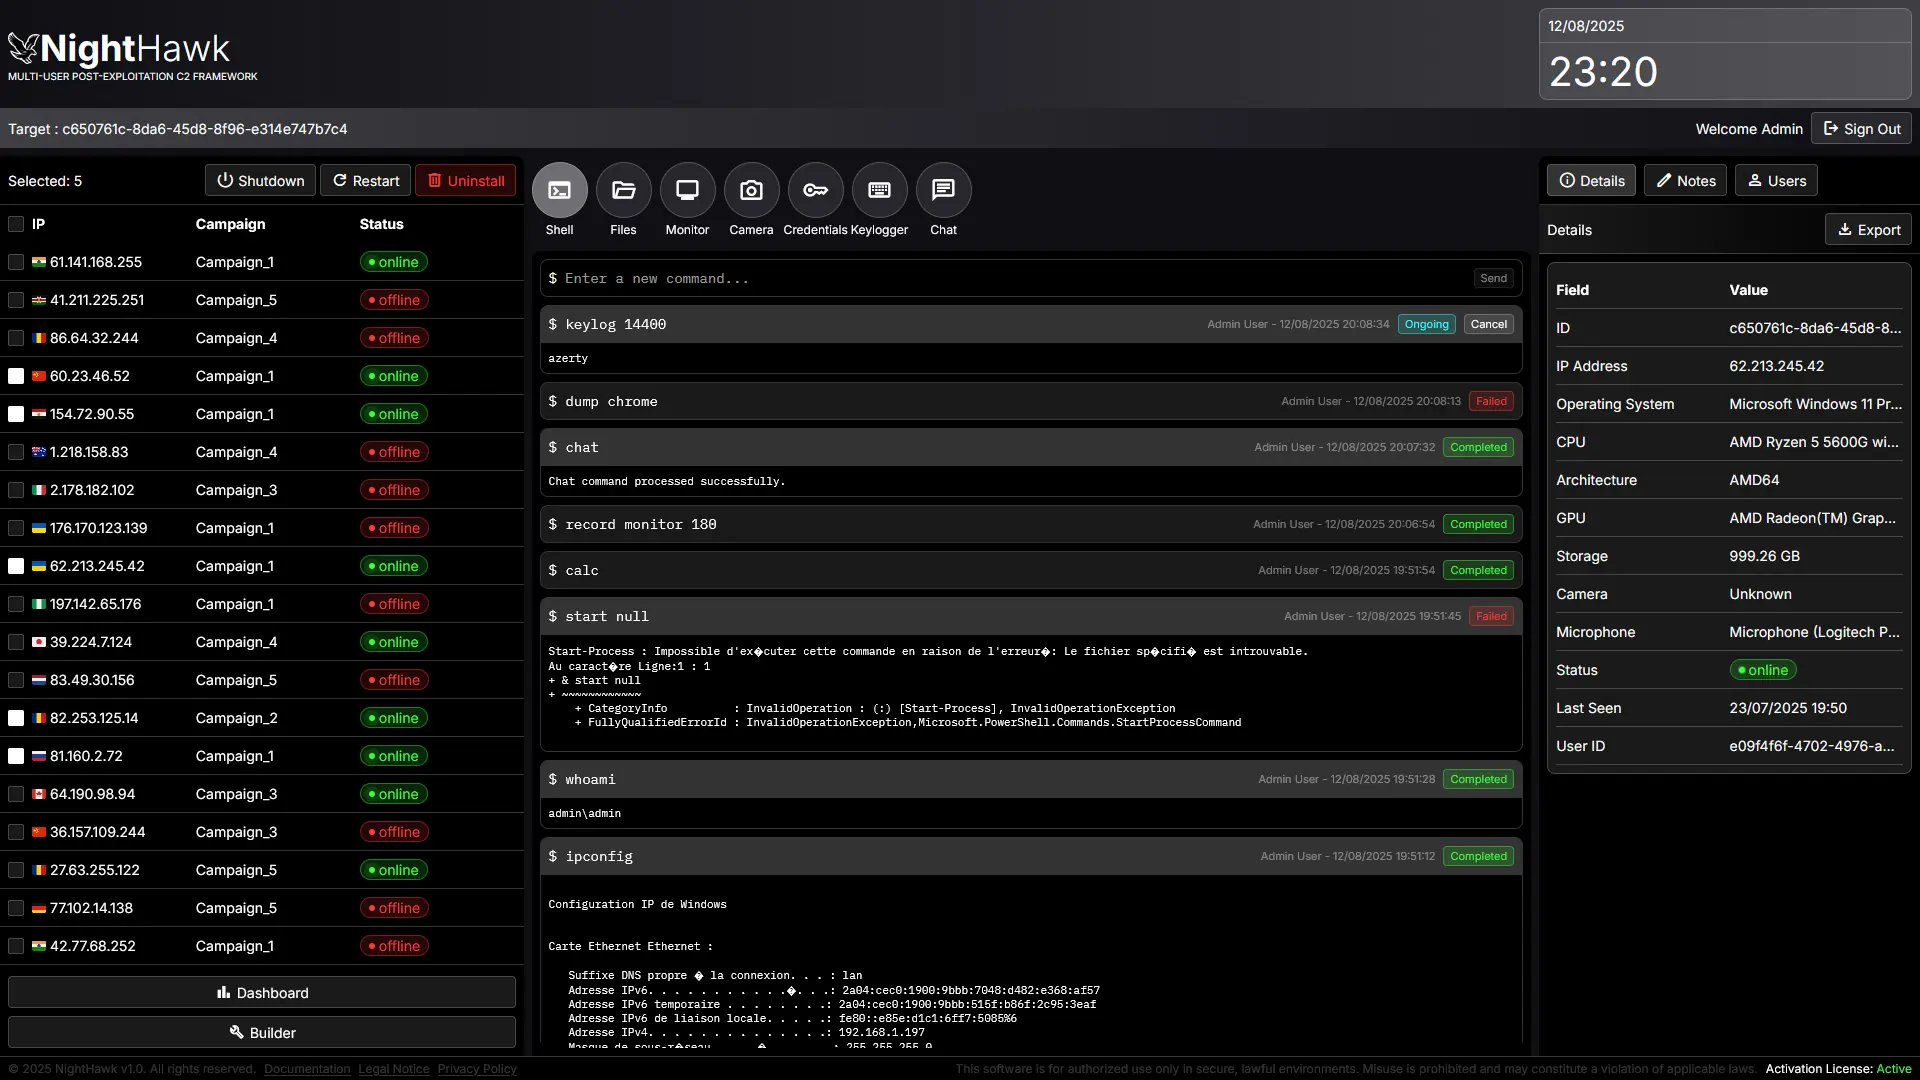Click the NightHawk logo
1920x1080 pixels.
click(x=120, y=49)
